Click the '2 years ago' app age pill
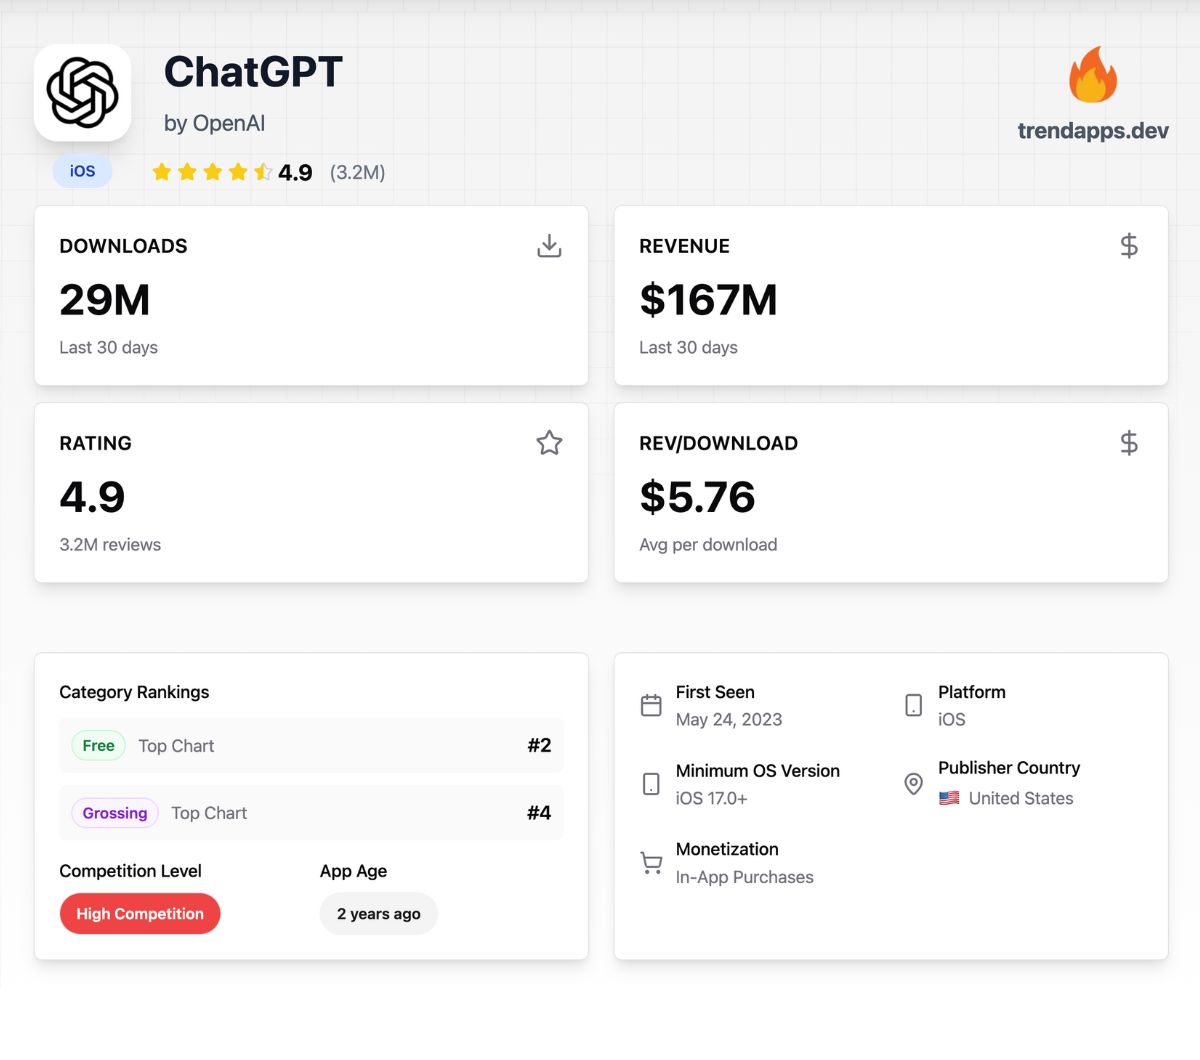The width and height of the screenshot is (1200, 1060). [379, 914]
